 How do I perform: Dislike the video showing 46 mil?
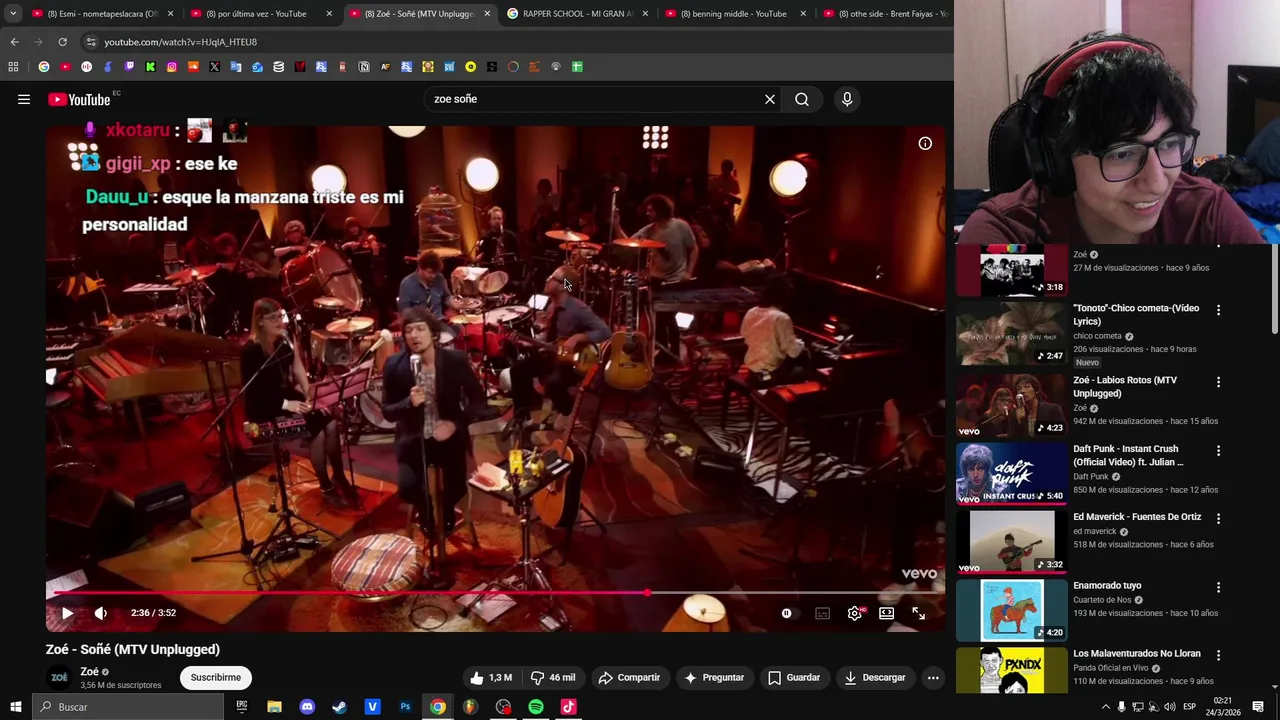point(553,677)
